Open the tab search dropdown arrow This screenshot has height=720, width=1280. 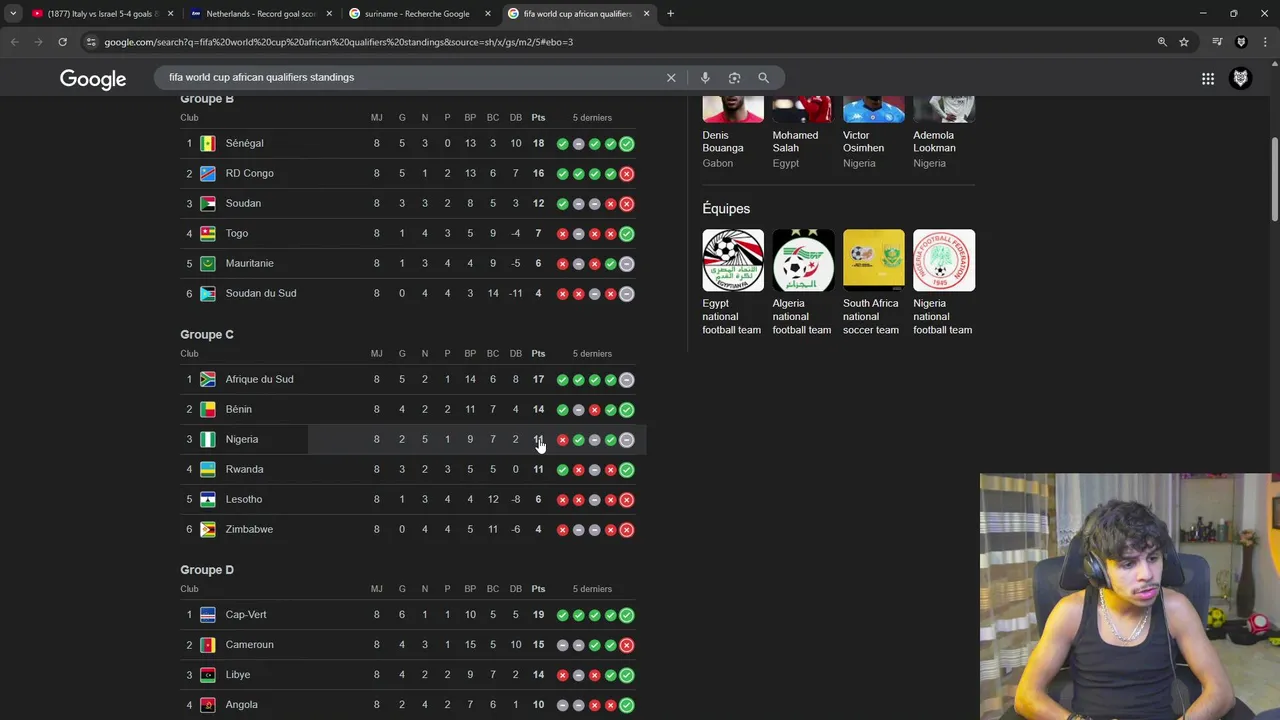[x=13, y=14]
